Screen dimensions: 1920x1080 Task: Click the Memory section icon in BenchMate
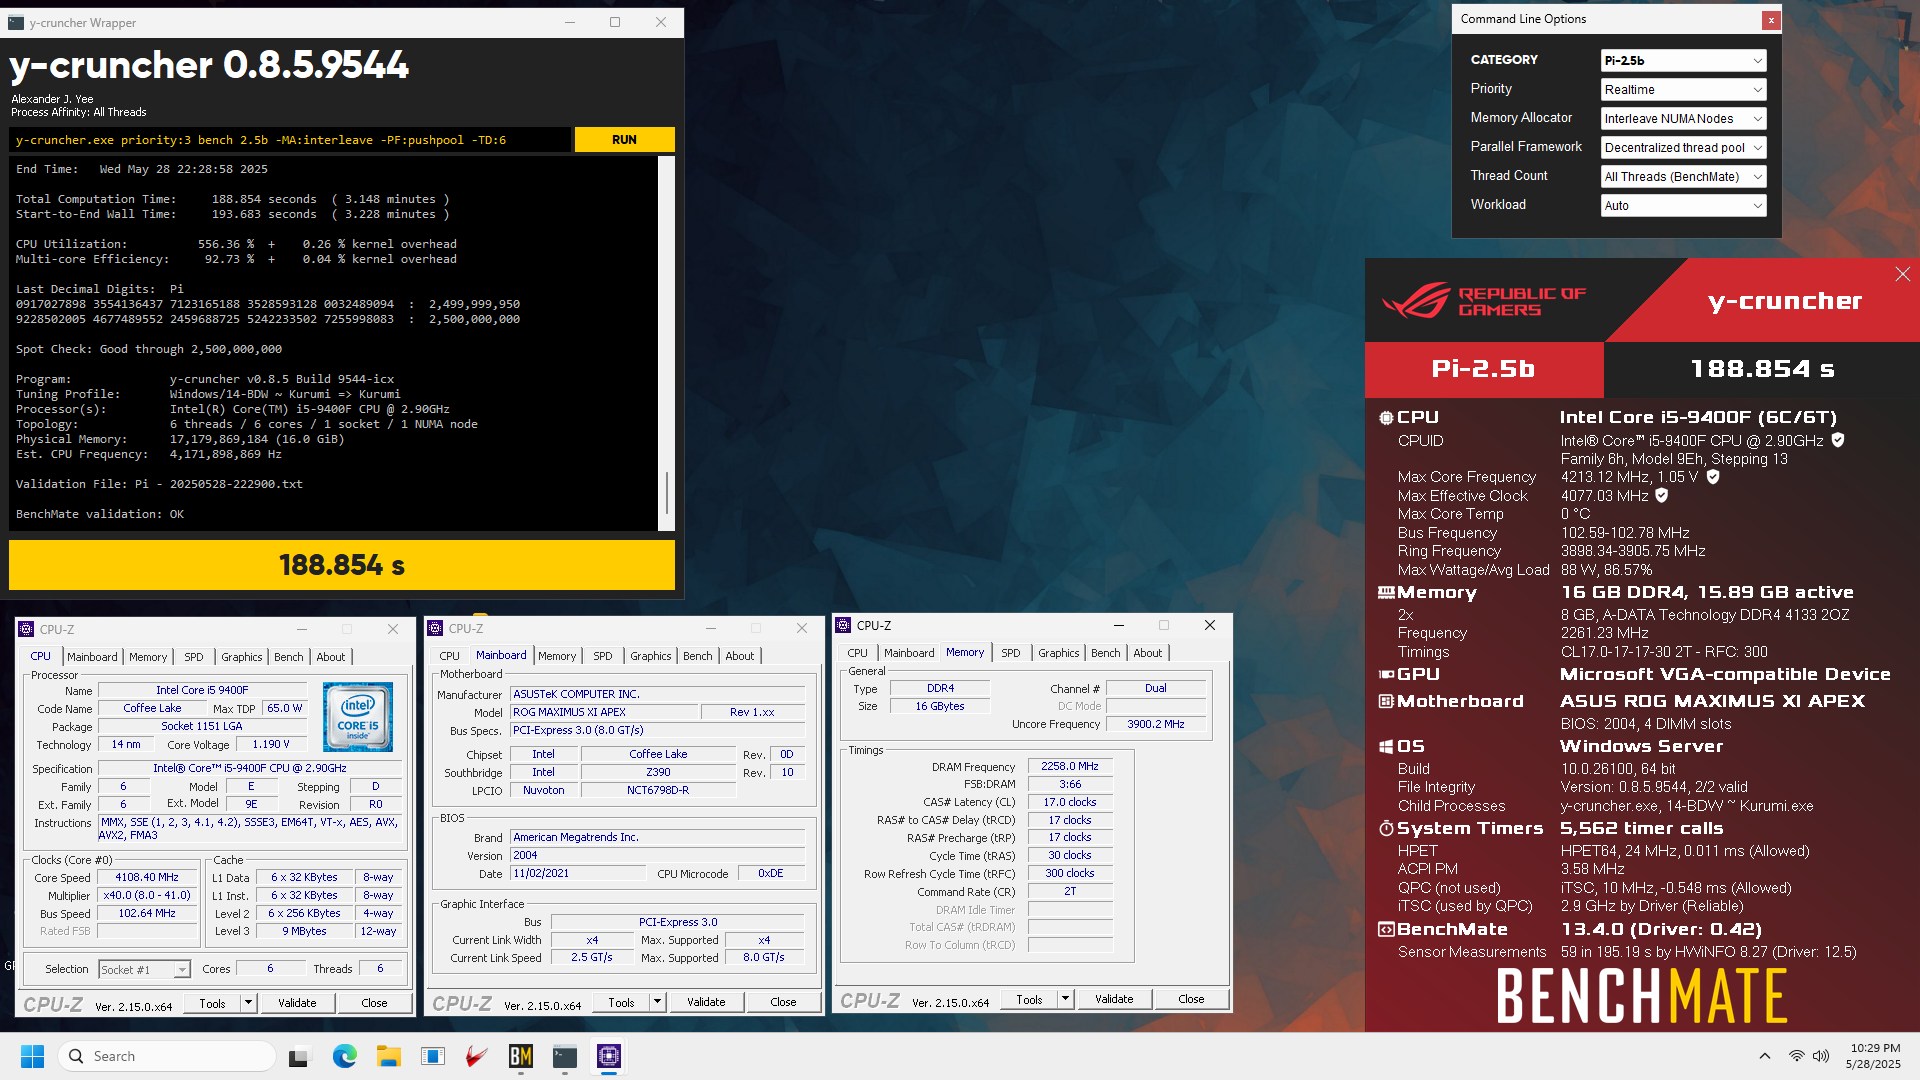(1386, 593)
